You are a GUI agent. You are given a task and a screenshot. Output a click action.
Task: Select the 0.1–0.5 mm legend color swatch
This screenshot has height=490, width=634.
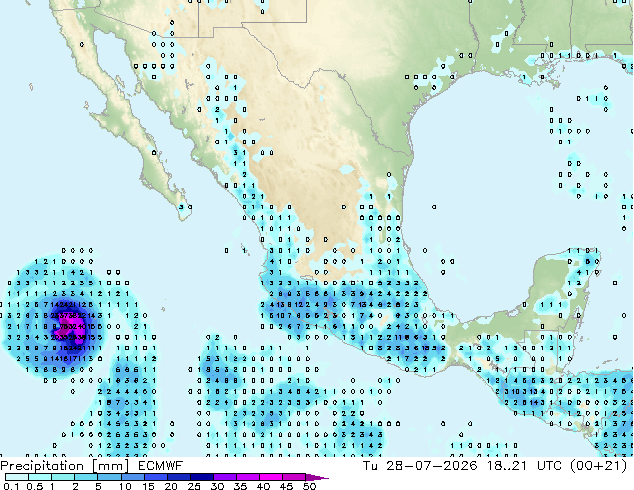pos(17,477)
